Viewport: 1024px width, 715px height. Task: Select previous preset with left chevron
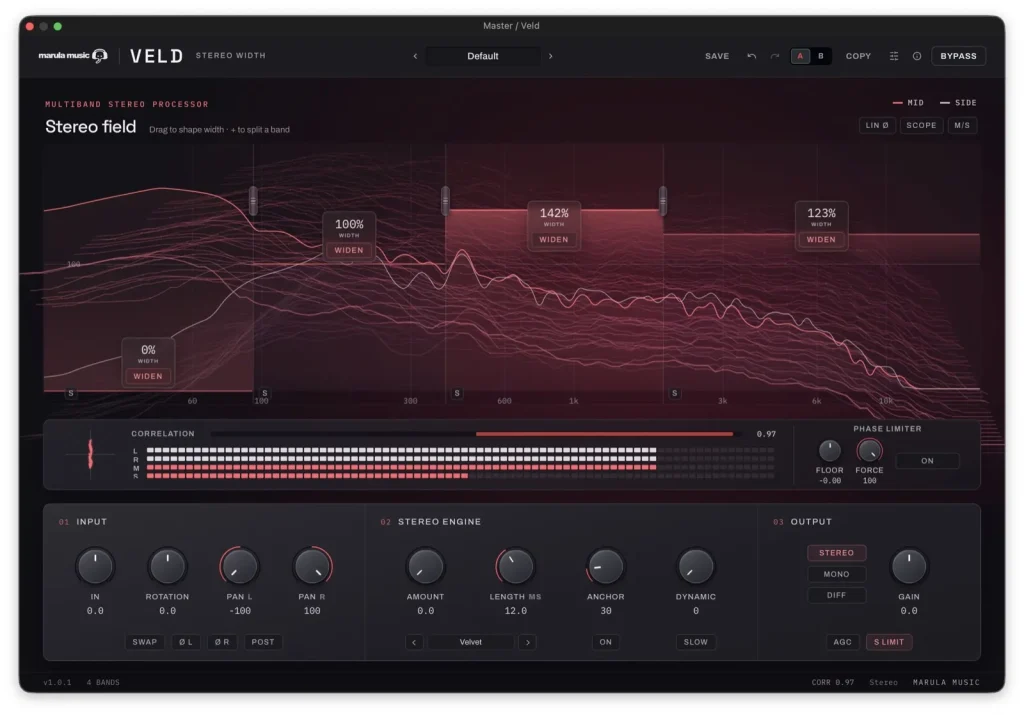[415, 56]
